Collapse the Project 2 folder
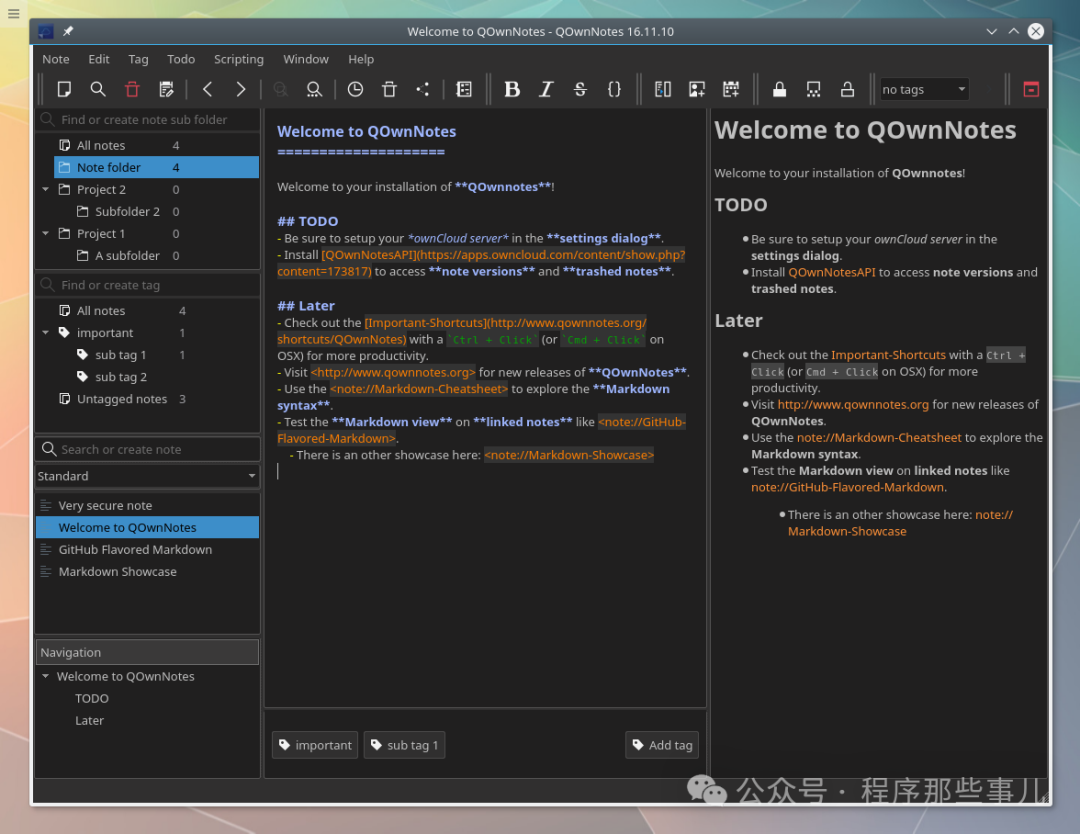 pos(45,189)
